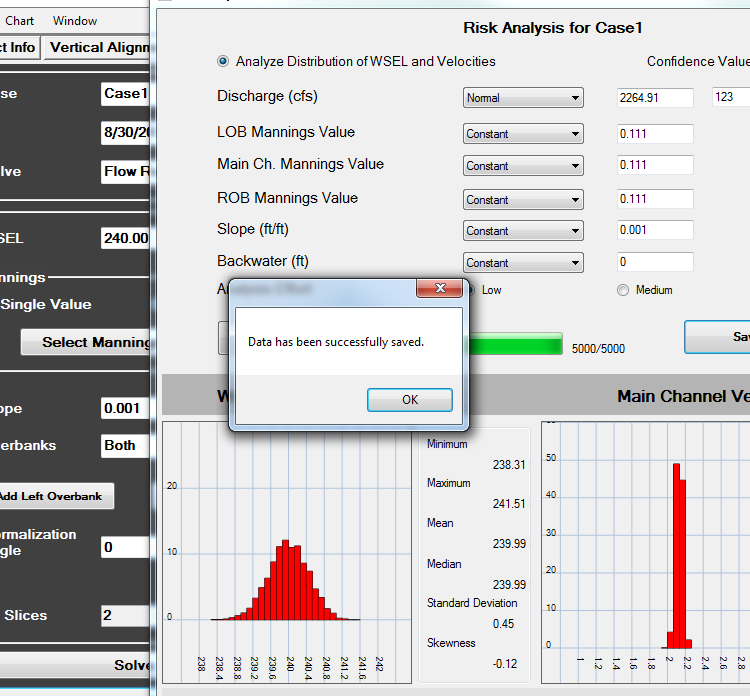
Task: Edit the Slope 0.001 field in main window
Action: coord(125,408)
